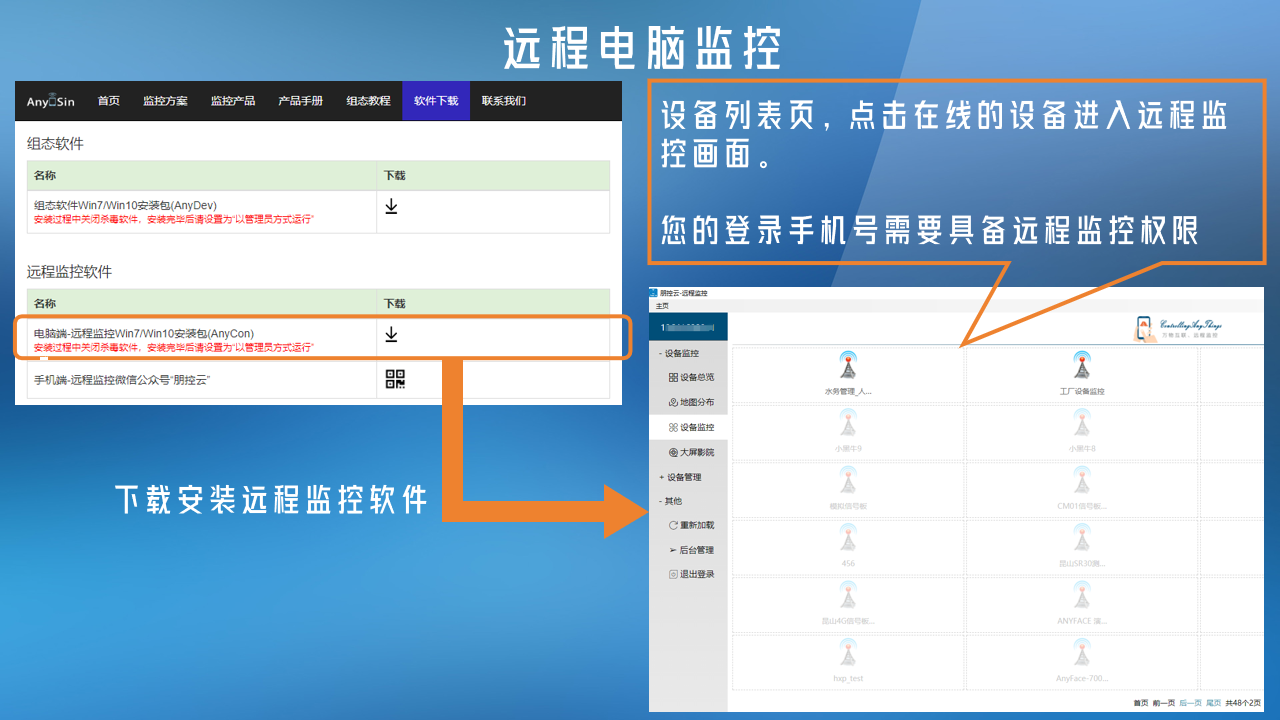Open the 水务管理 device tower icon
The width and height of the screenshot is (1280, 720).
point(848,366)
